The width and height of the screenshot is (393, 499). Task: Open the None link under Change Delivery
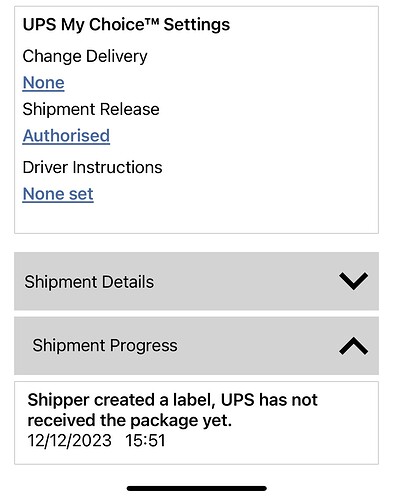pyautogui.click(x=43, y=83)
